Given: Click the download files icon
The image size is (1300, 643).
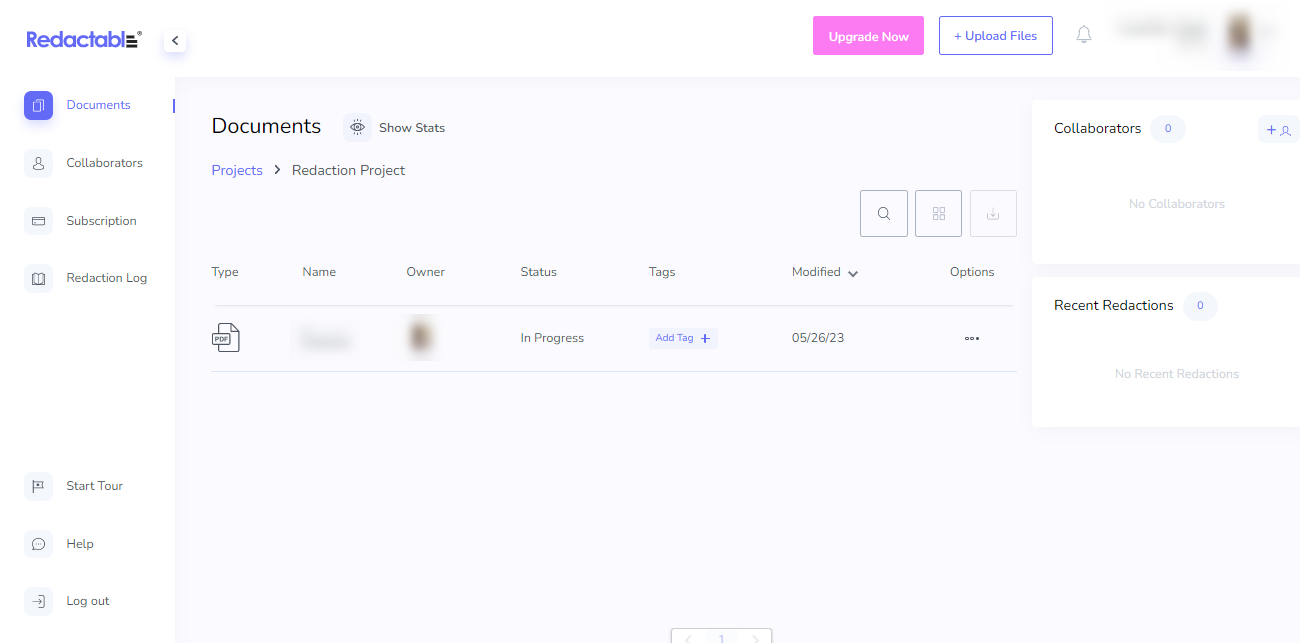Looking at the screenshot, I should click(x=992, y=213).
